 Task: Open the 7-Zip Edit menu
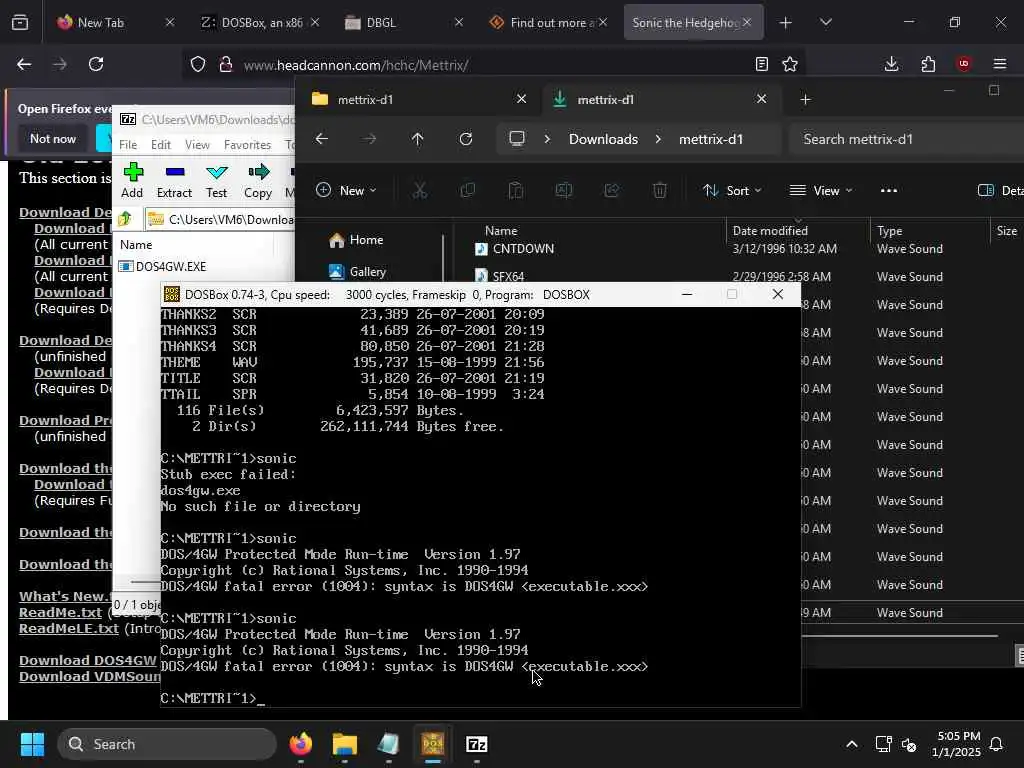coord(161,144)
